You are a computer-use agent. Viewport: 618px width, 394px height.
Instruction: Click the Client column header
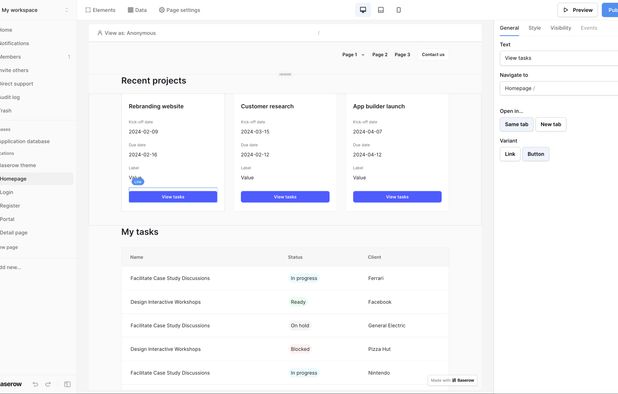click(x=374, y=257)
